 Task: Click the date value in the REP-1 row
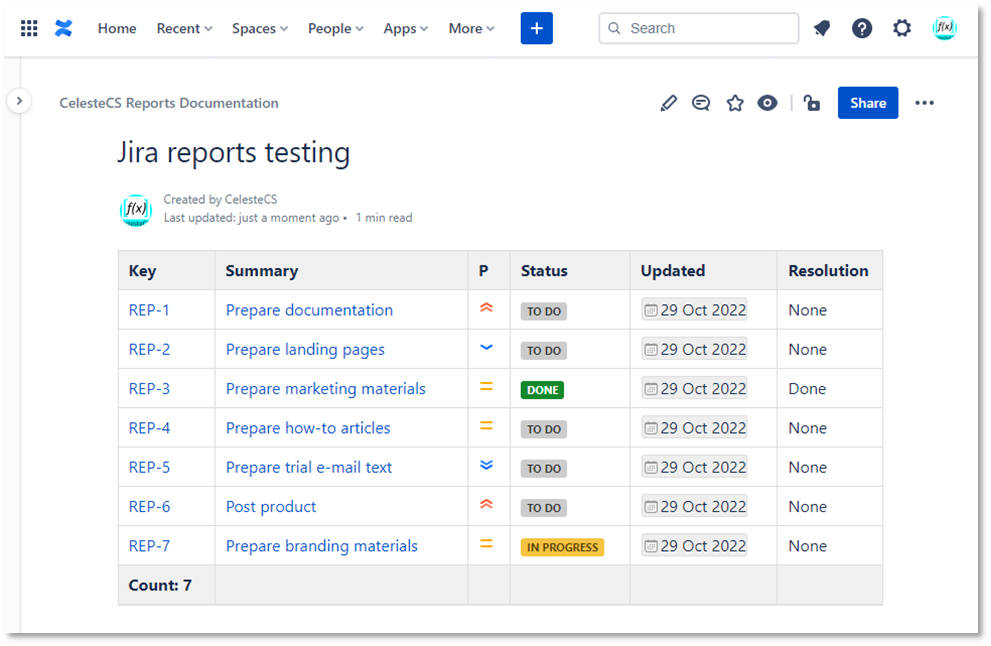coord(695,310)
